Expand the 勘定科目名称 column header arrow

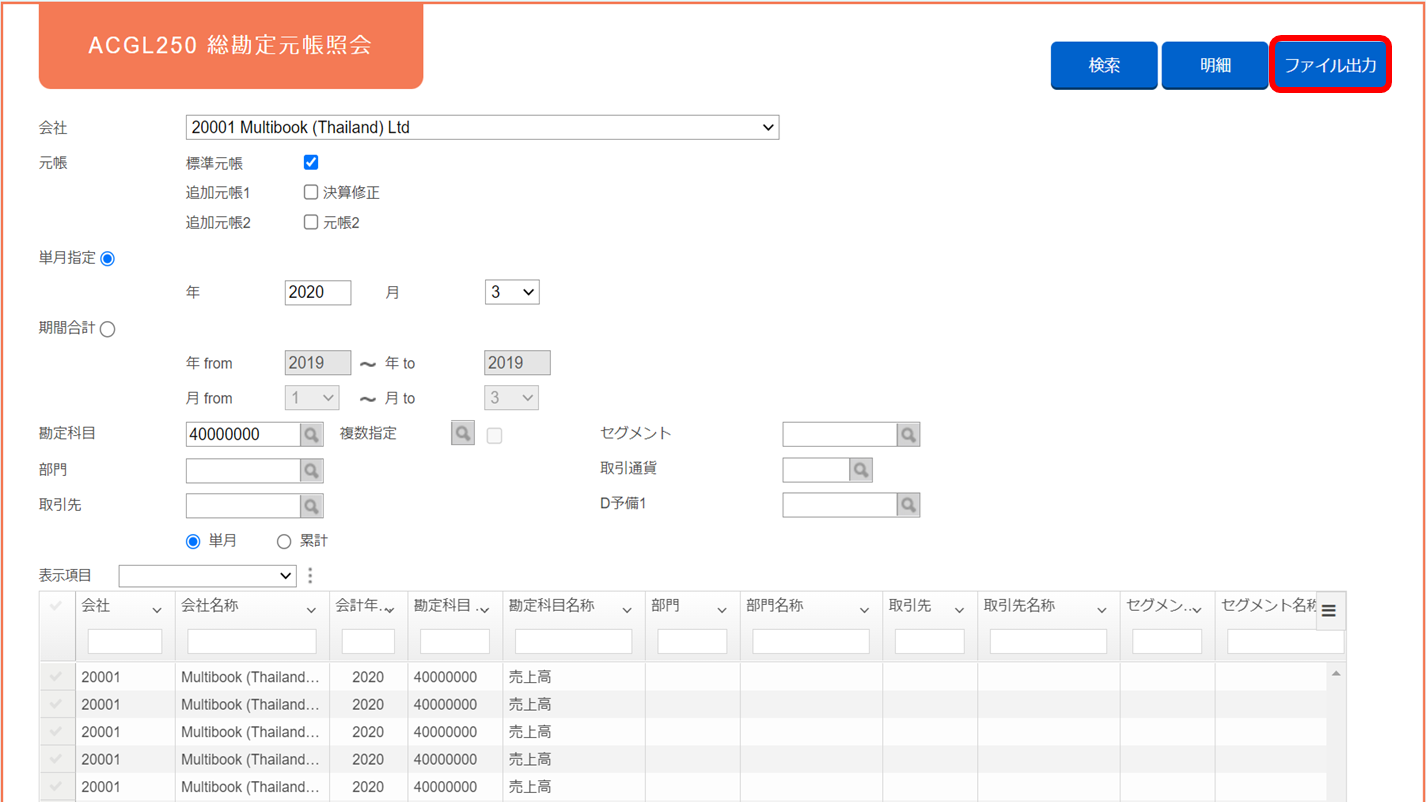[627, 610]
